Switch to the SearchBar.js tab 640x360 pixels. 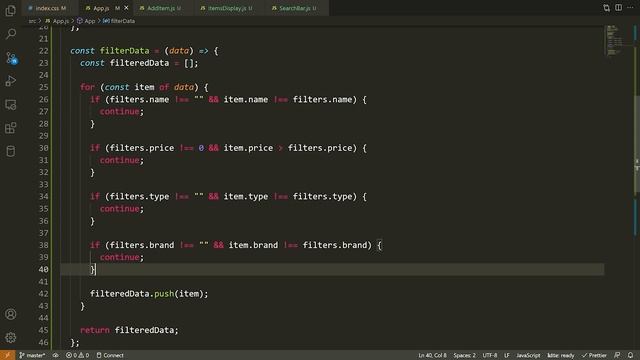coord(298,8)
